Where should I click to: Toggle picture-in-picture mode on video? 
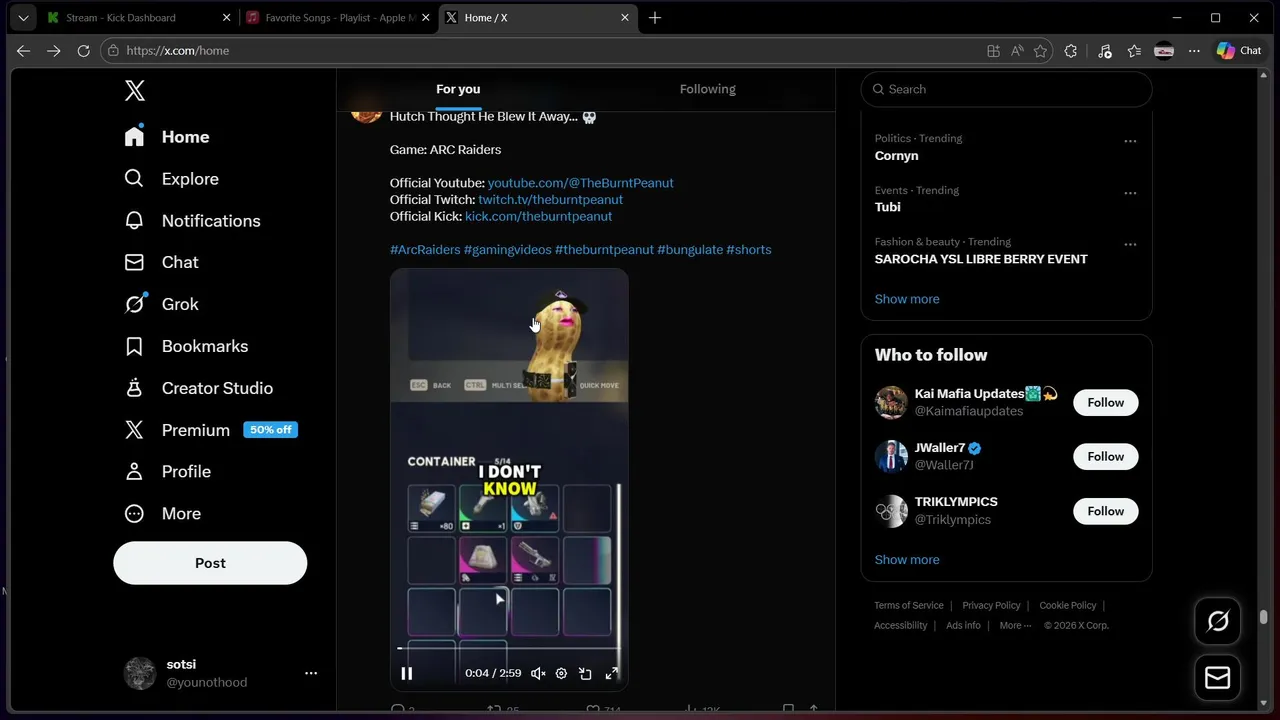point(586,674)
